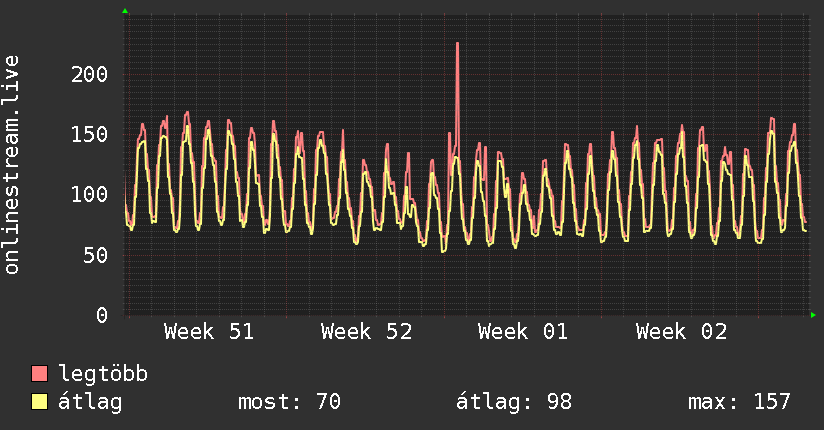Screen dimensions: 824x430
Task: Click the Week 52 axis label
Action: coord(366,332)
